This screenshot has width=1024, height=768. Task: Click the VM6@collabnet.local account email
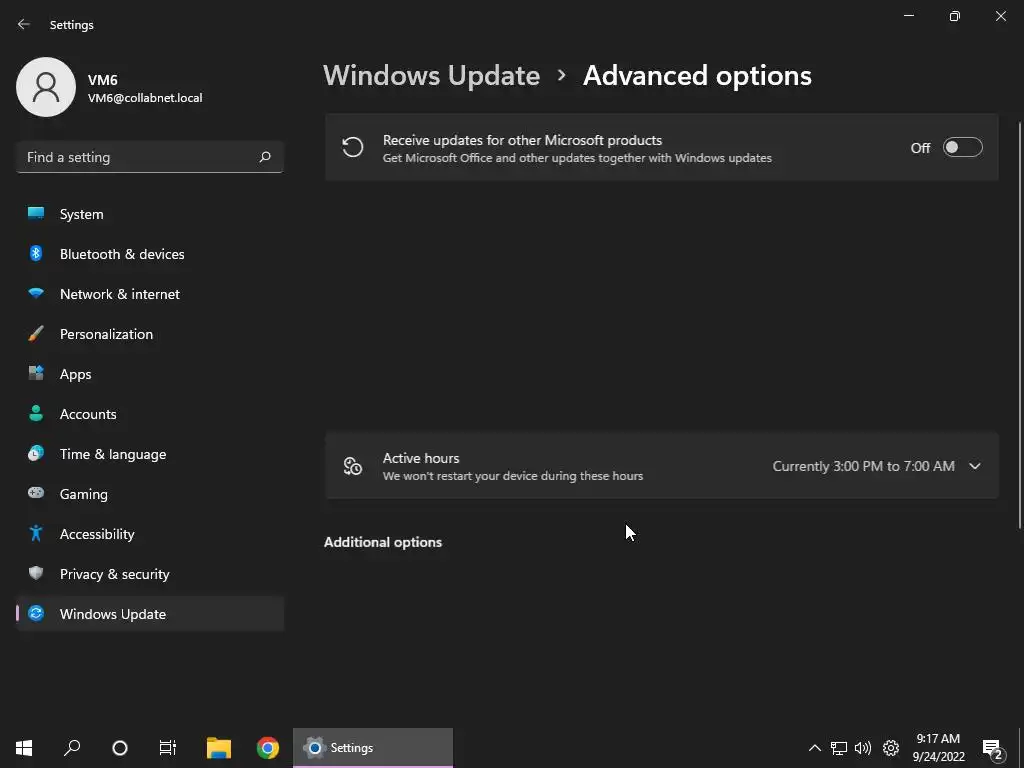145,98
